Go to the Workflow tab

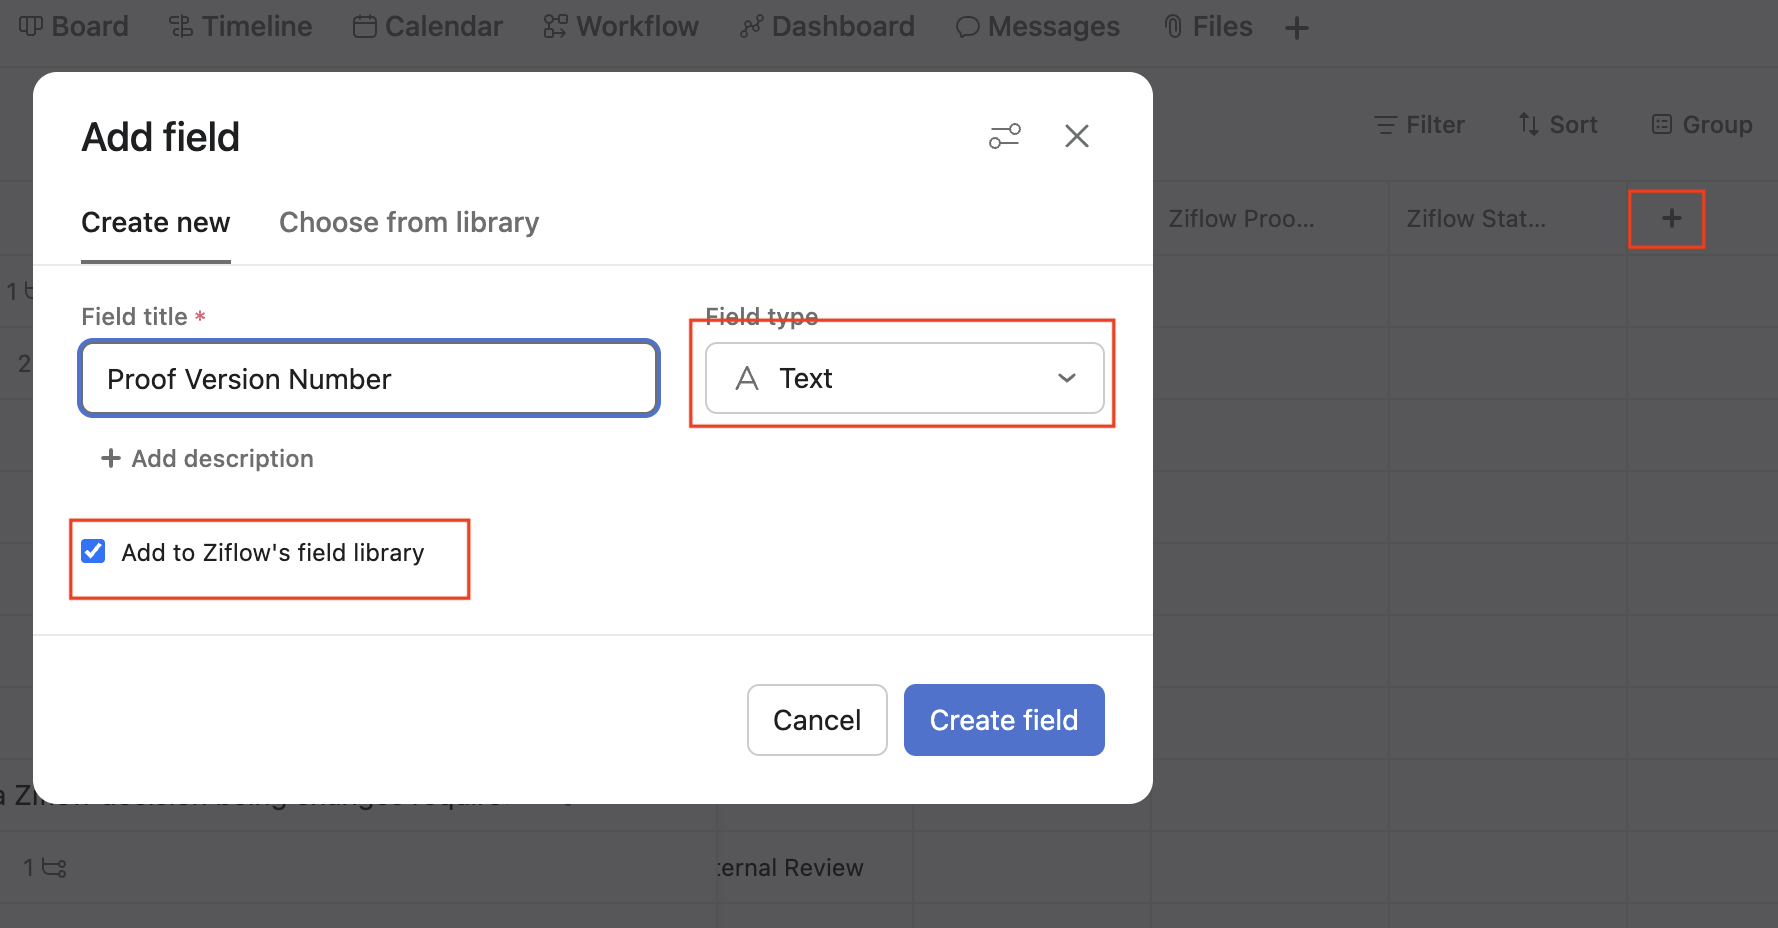[621, 26]
